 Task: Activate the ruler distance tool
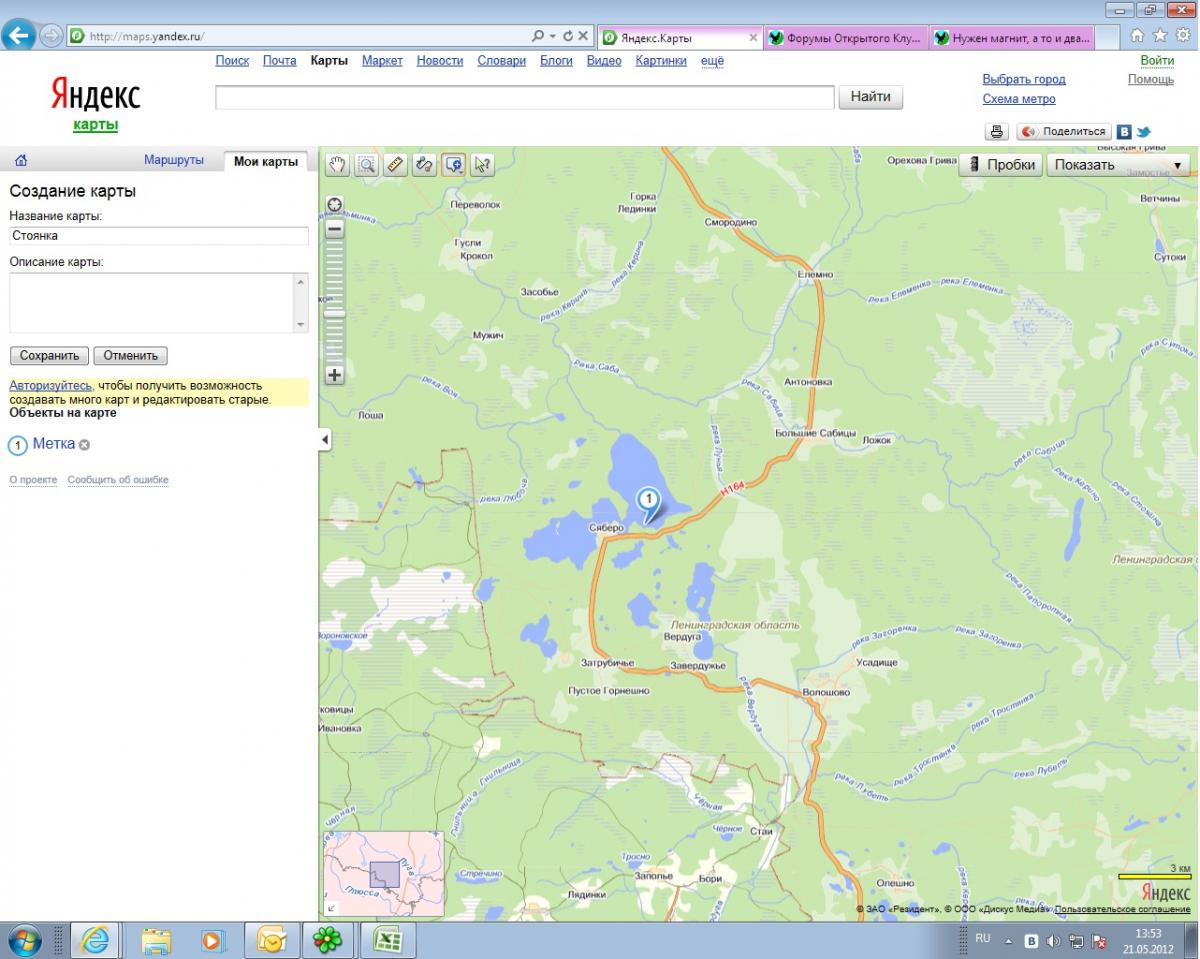click(396, 165)
